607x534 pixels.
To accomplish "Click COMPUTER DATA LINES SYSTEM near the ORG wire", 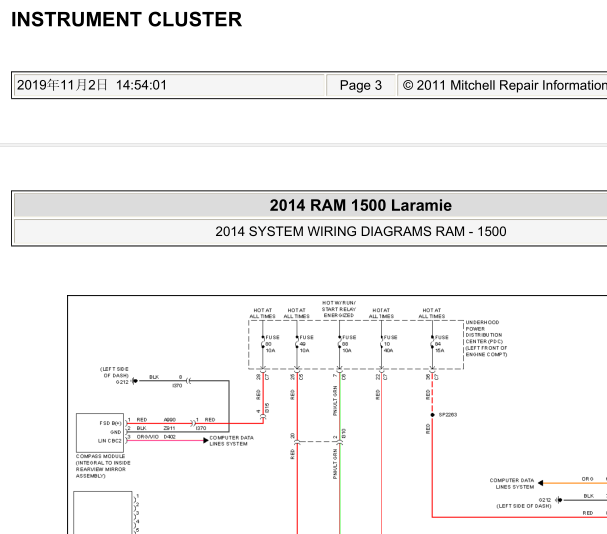I will [512, 483].
